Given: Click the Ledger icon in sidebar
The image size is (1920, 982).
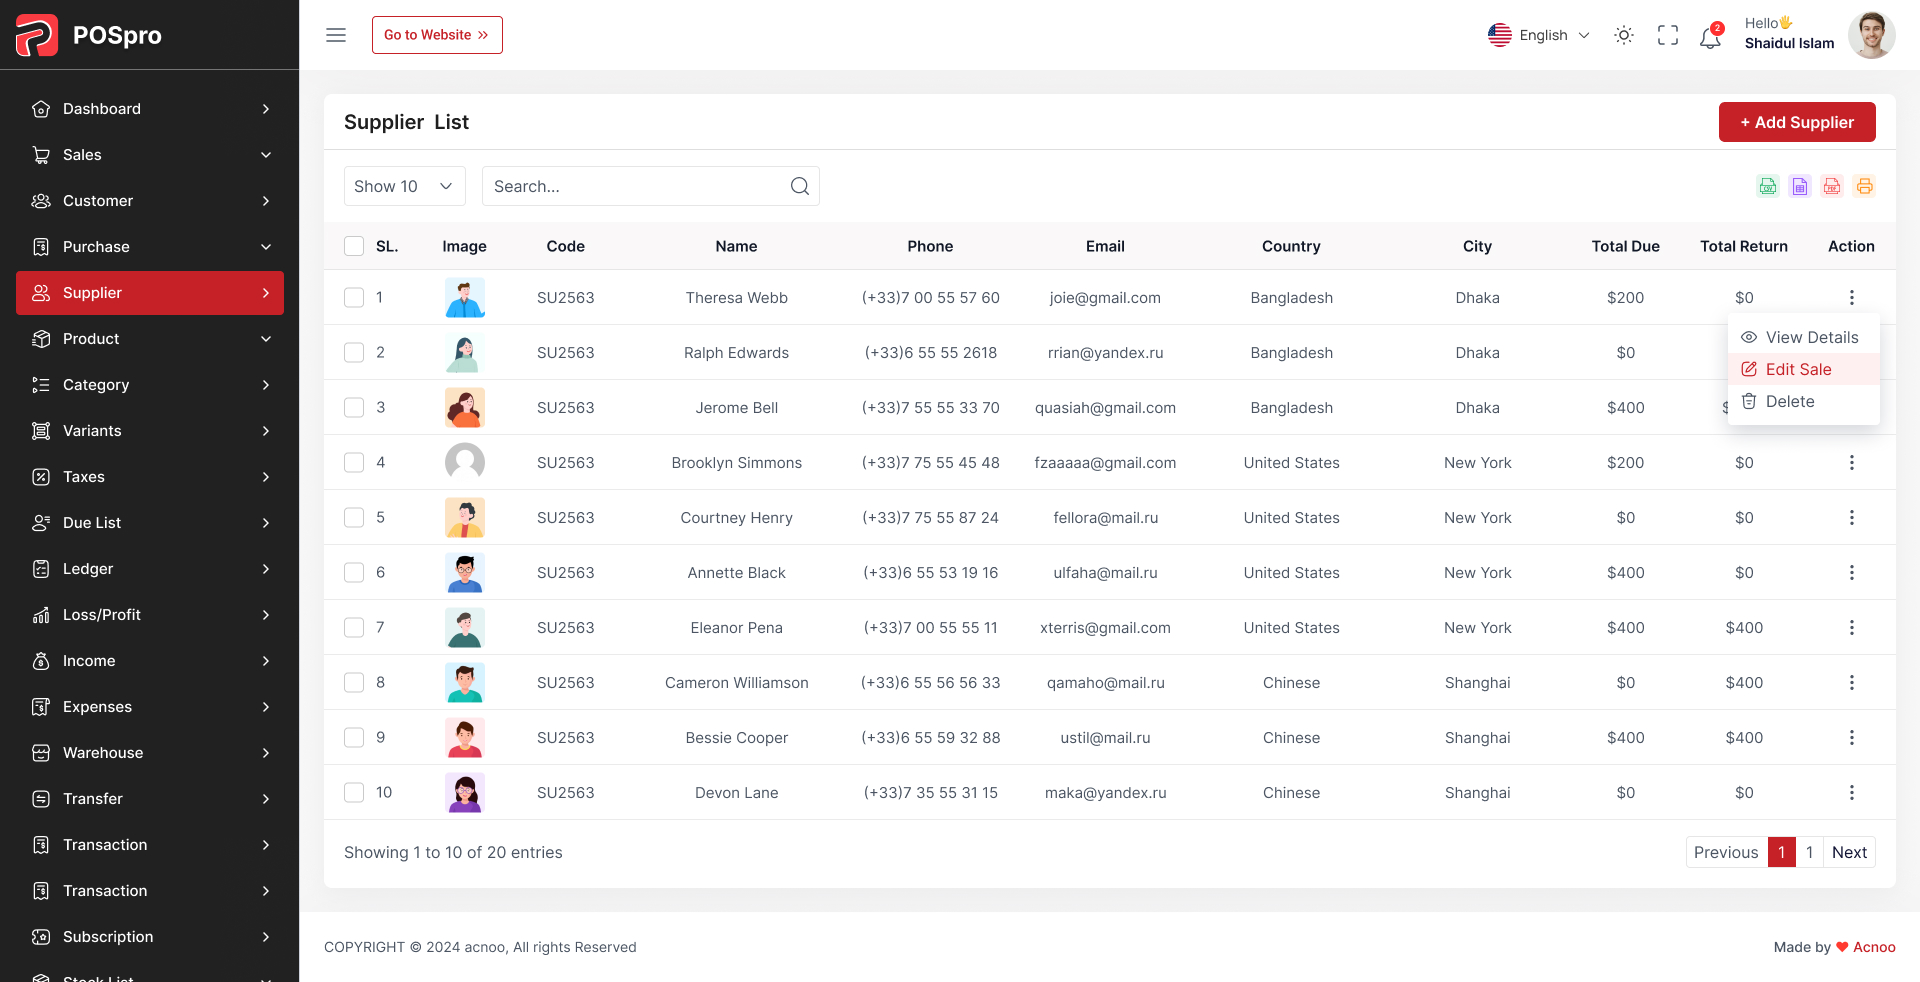Looking at the screenshot, I should [x=41, y=569].
